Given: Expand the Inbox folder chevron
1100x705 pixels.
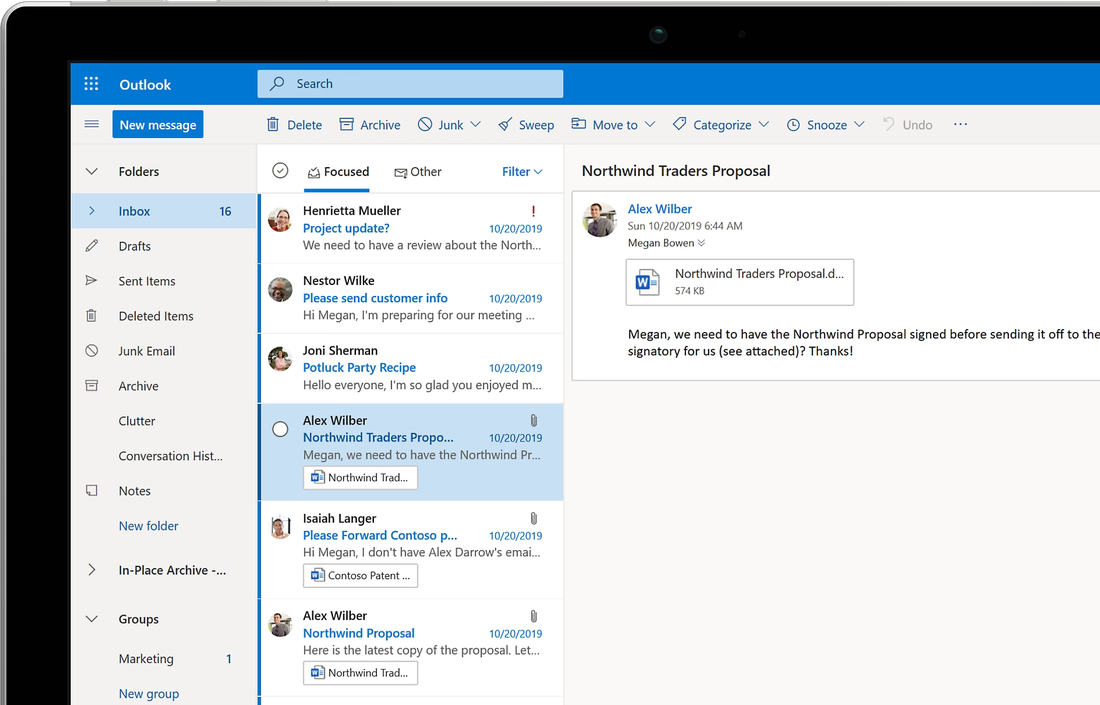Looking at the screenshot, I should tap(91, 211).
